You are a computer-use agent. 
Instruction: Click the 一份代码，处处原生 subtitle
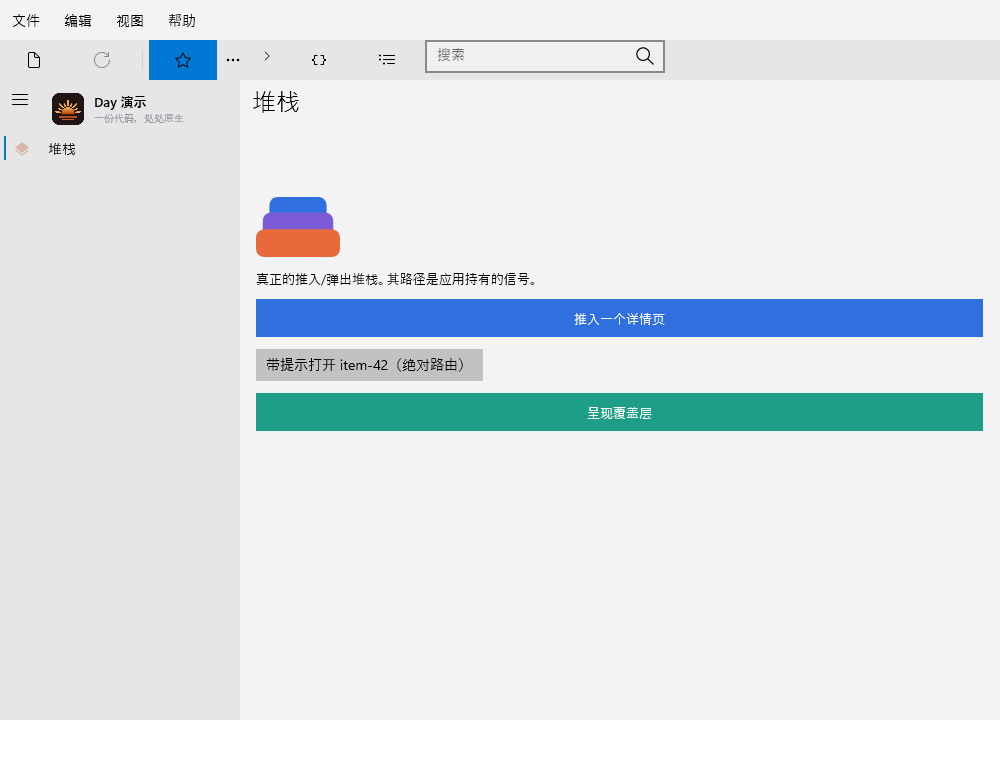pyautogui.click(x=138, y=119)
